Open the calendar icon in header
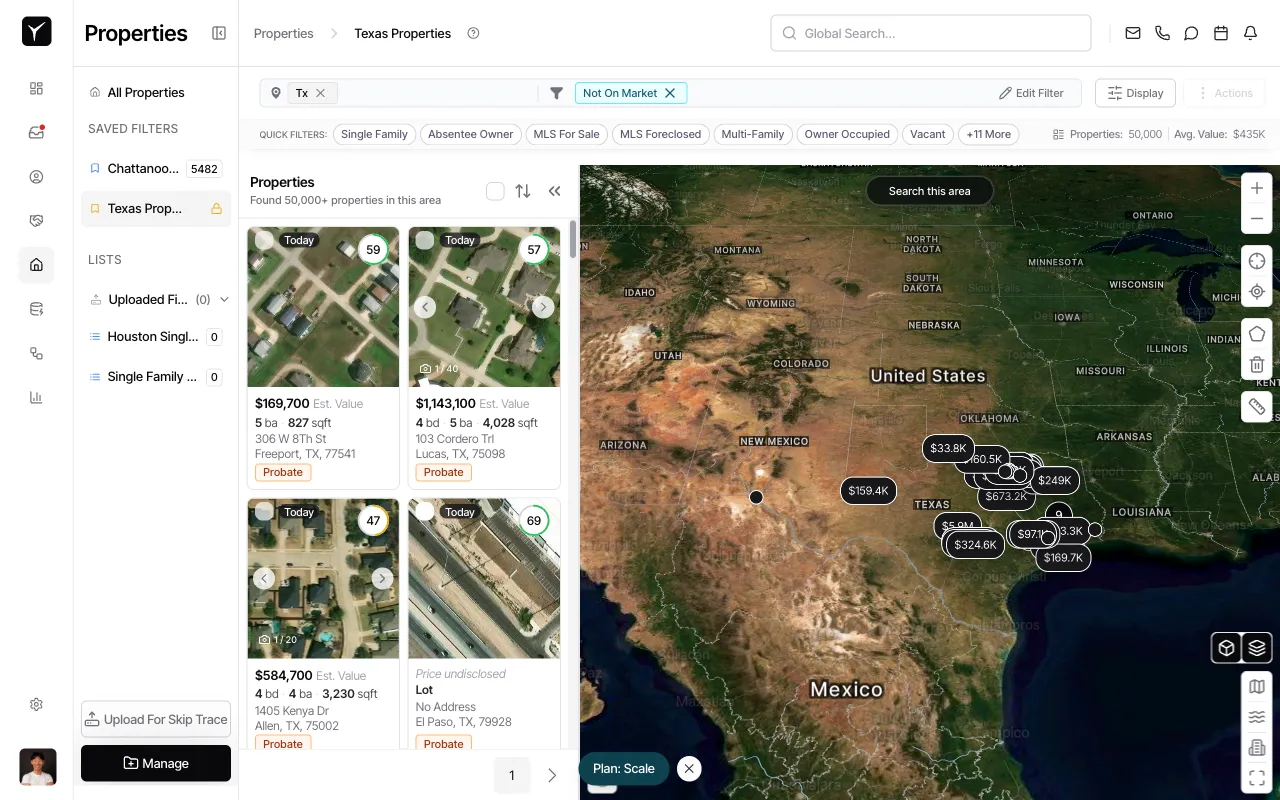Image resolution: width=1280 pixels, height=800 pixels. 1221,33
